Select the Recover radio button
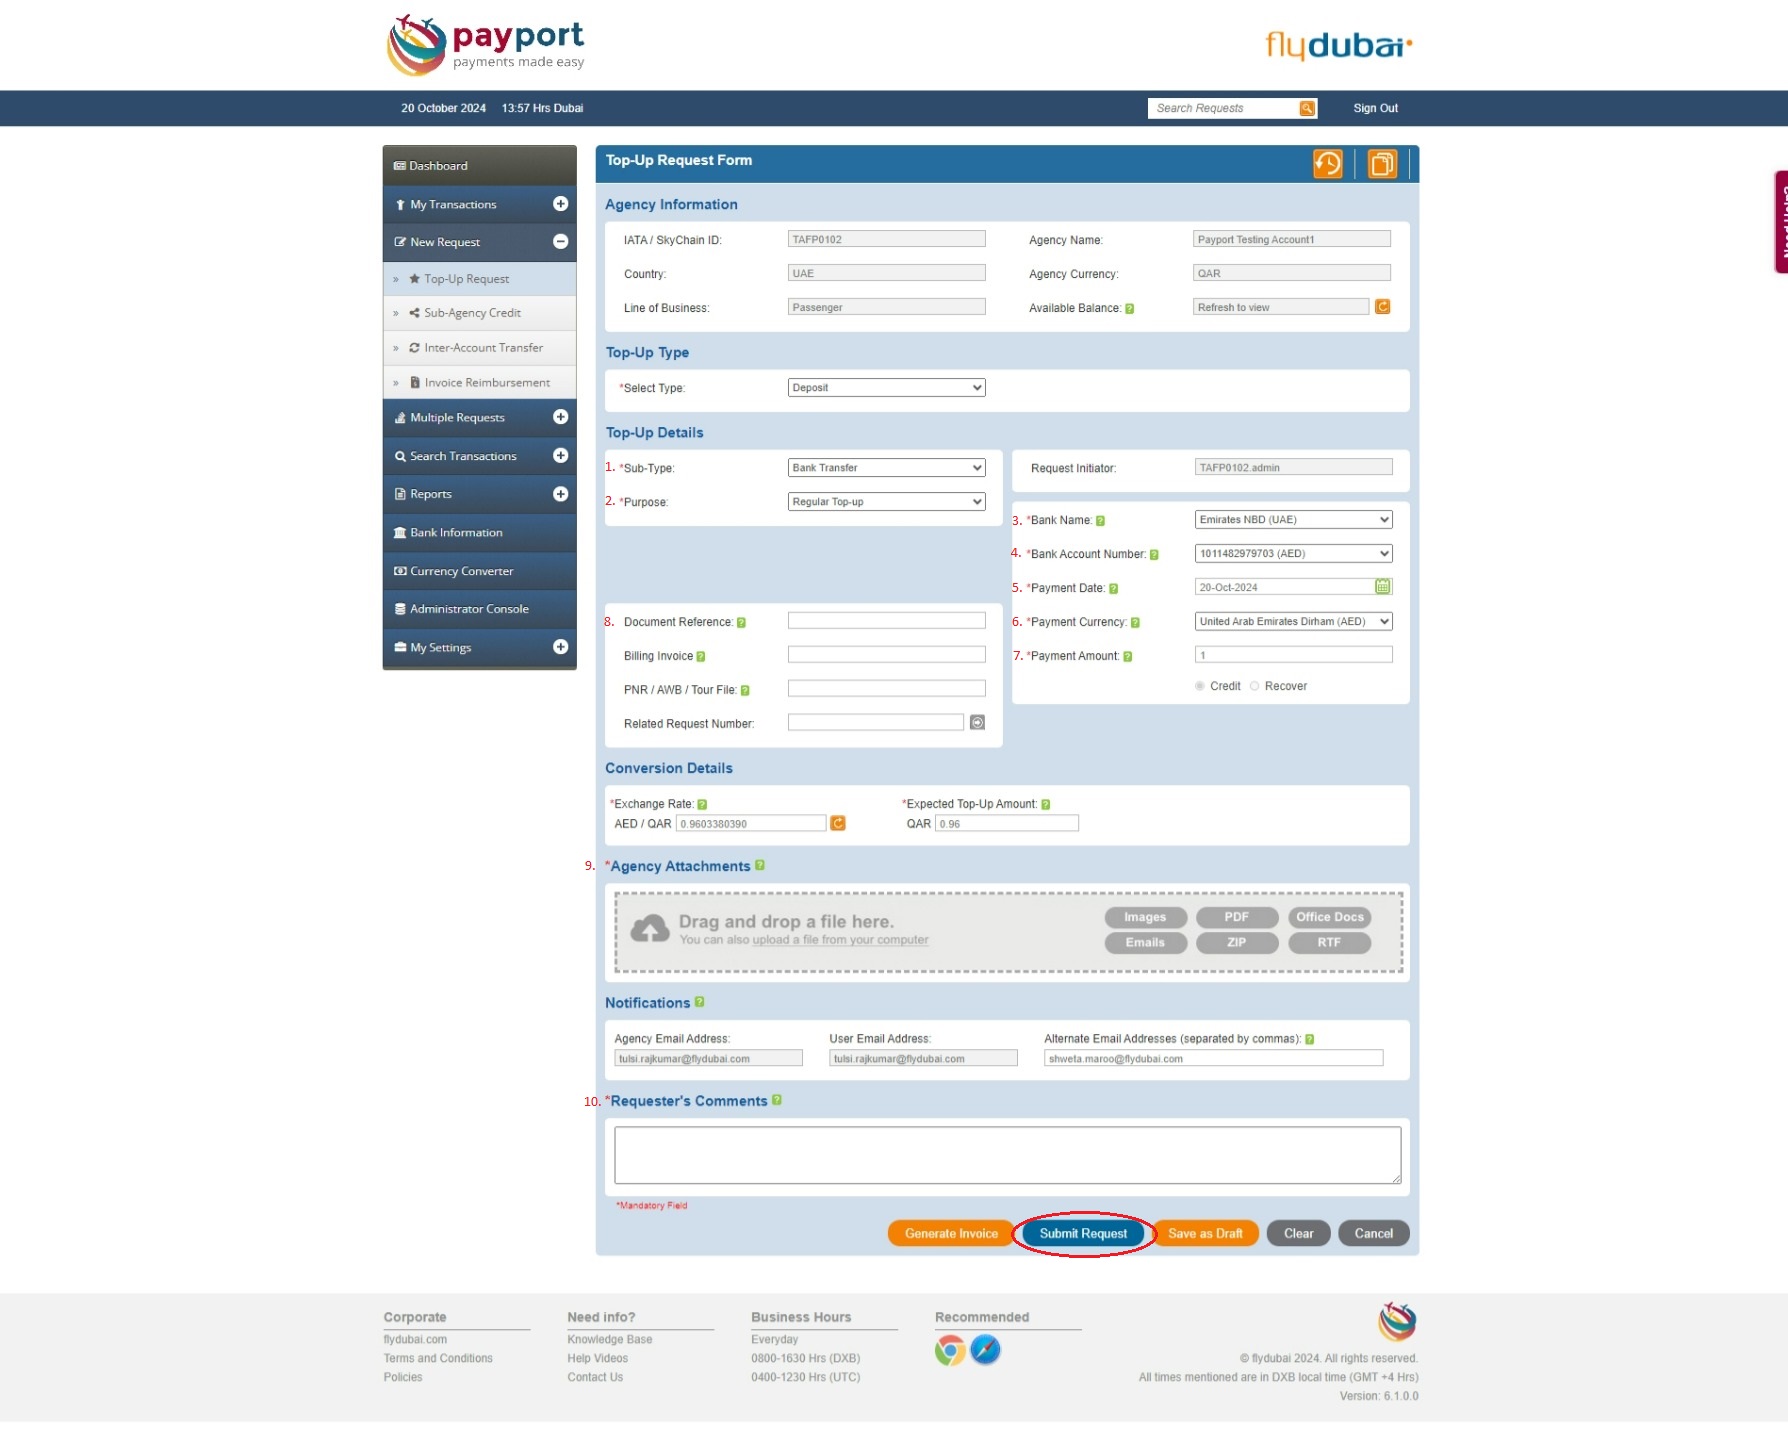Screen dimensions: 1788x1438 [x=1254, y=686]
